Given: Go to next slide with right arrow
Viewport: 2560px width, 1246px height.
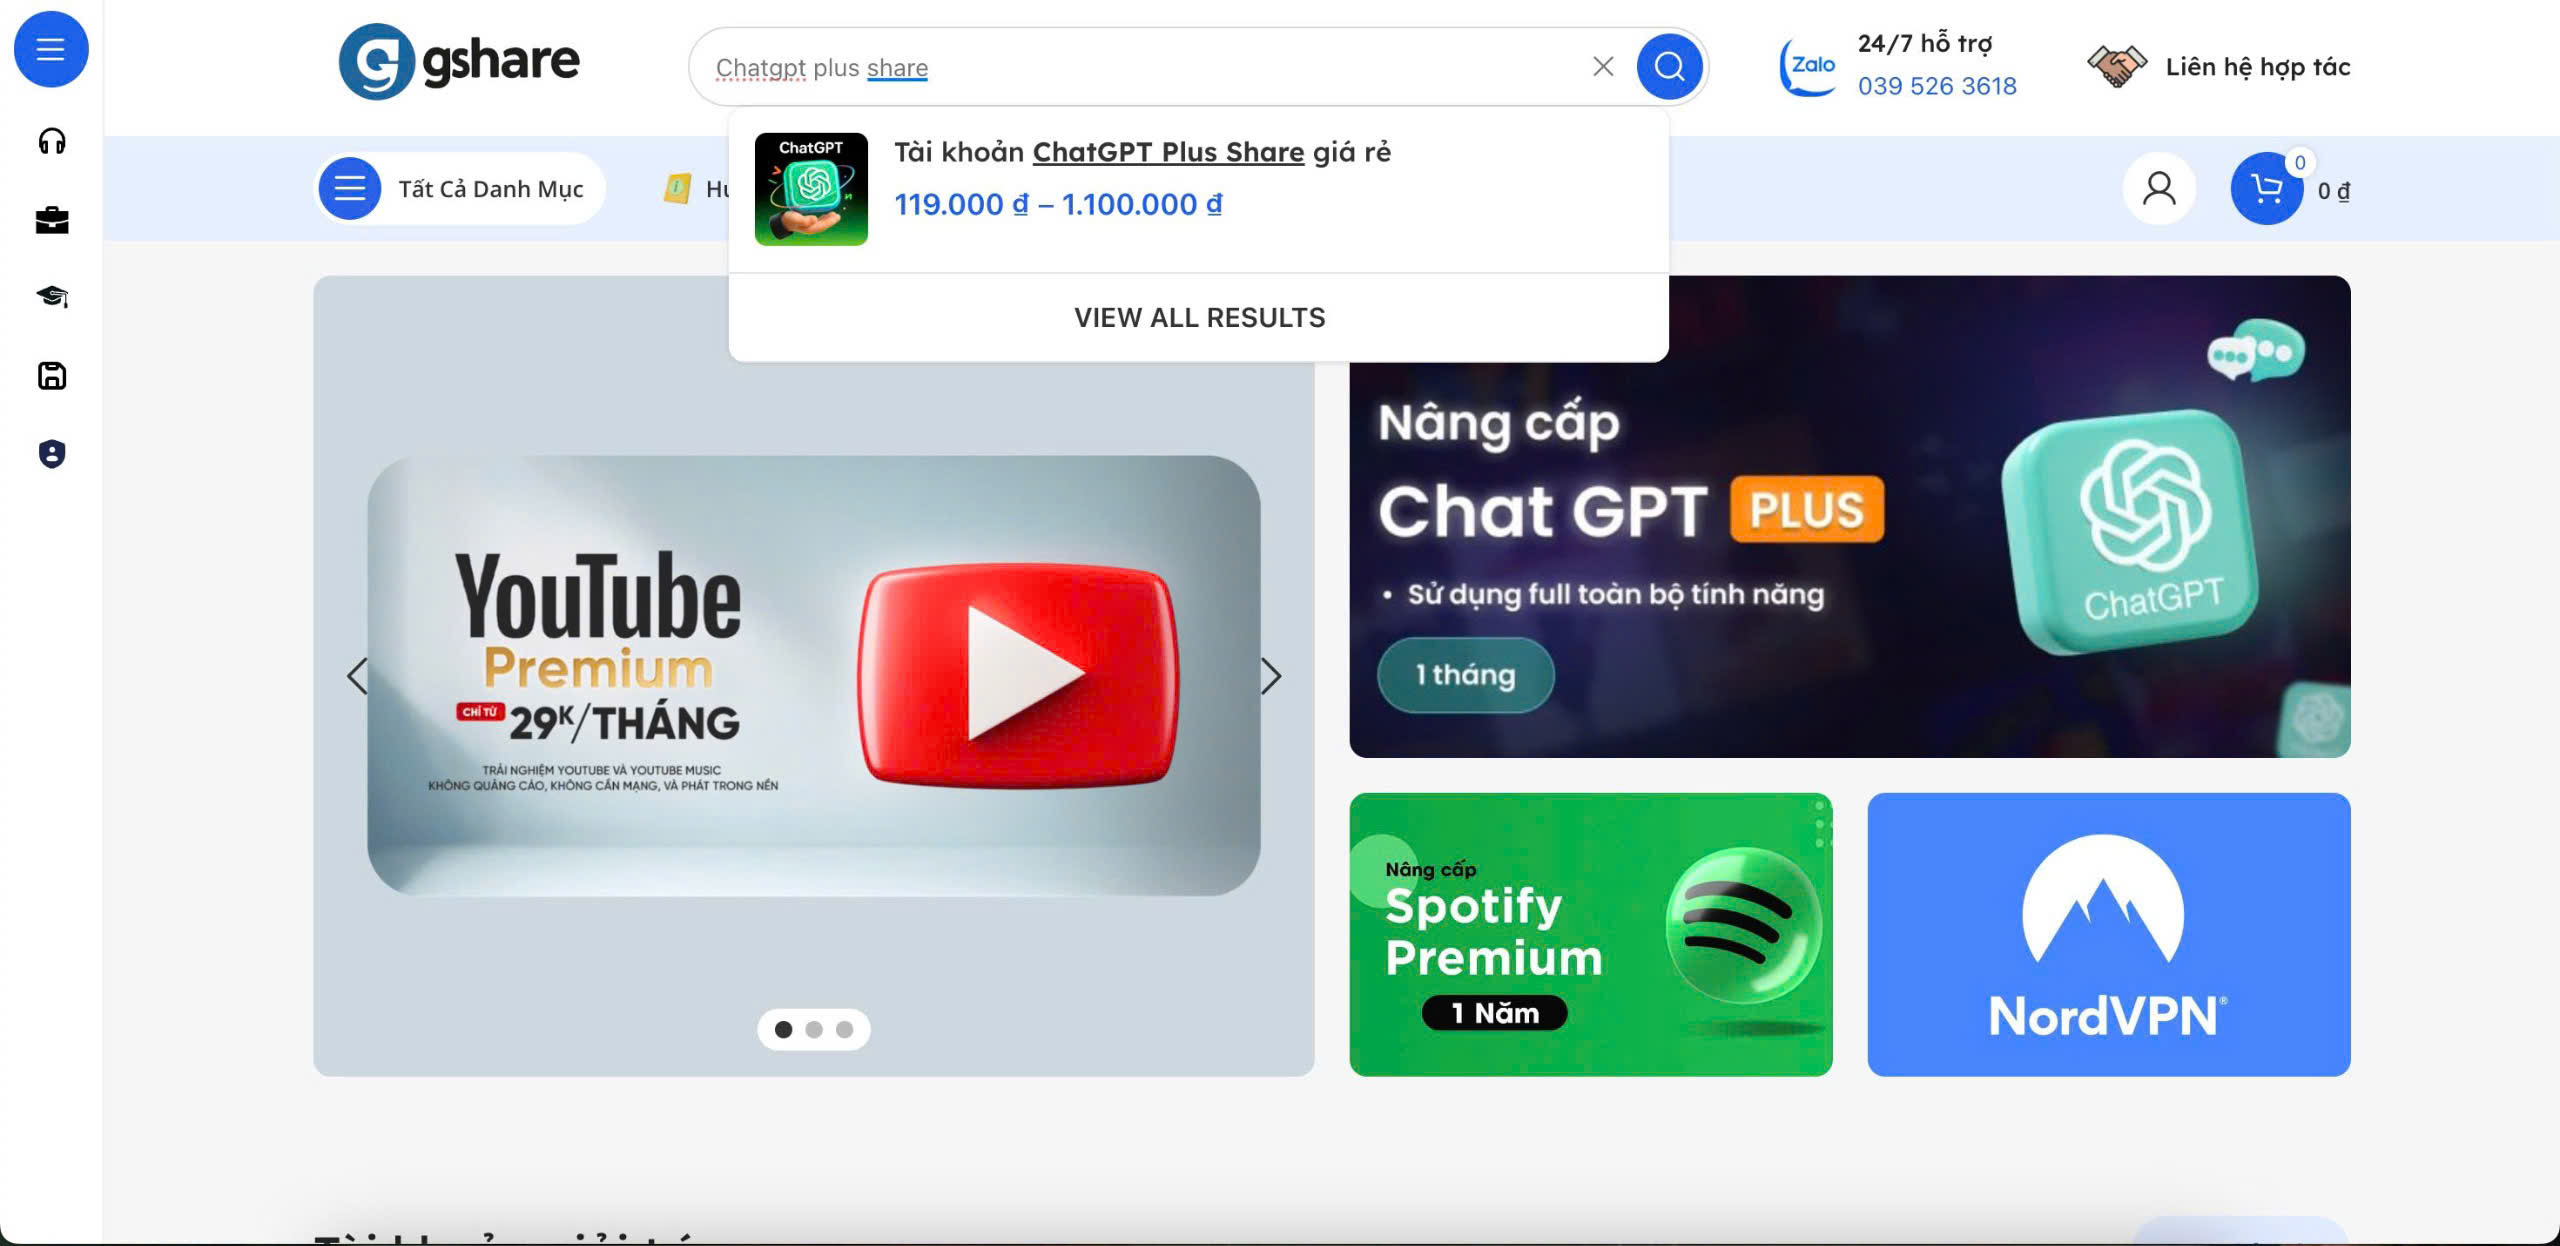Looking at the screenshot, I should click(1270, 677).
